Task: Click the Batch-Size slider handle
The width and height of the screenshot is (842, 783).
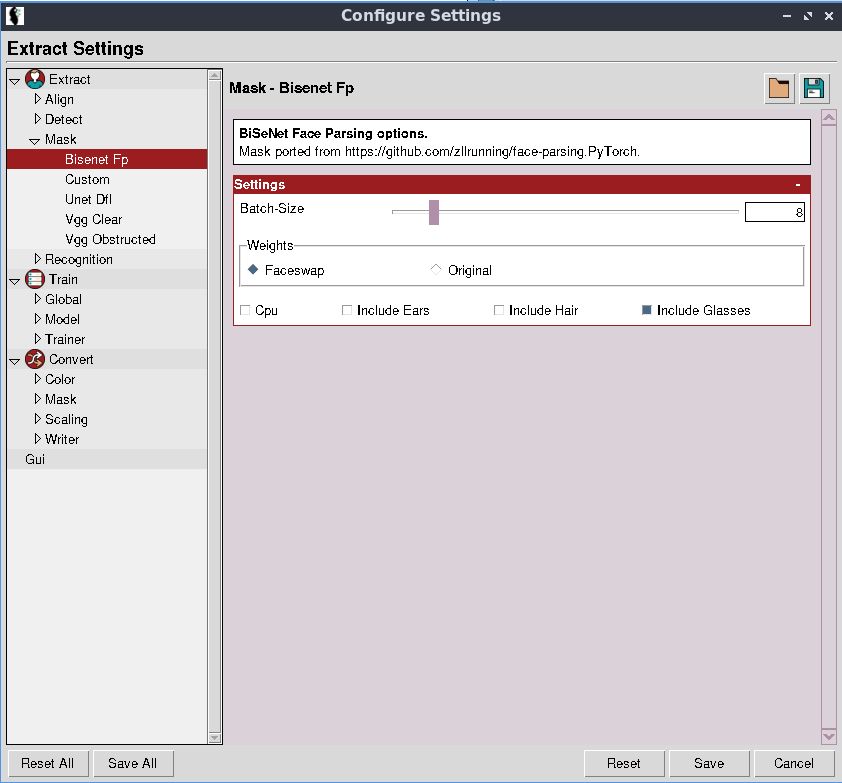Action: point(434,212)
